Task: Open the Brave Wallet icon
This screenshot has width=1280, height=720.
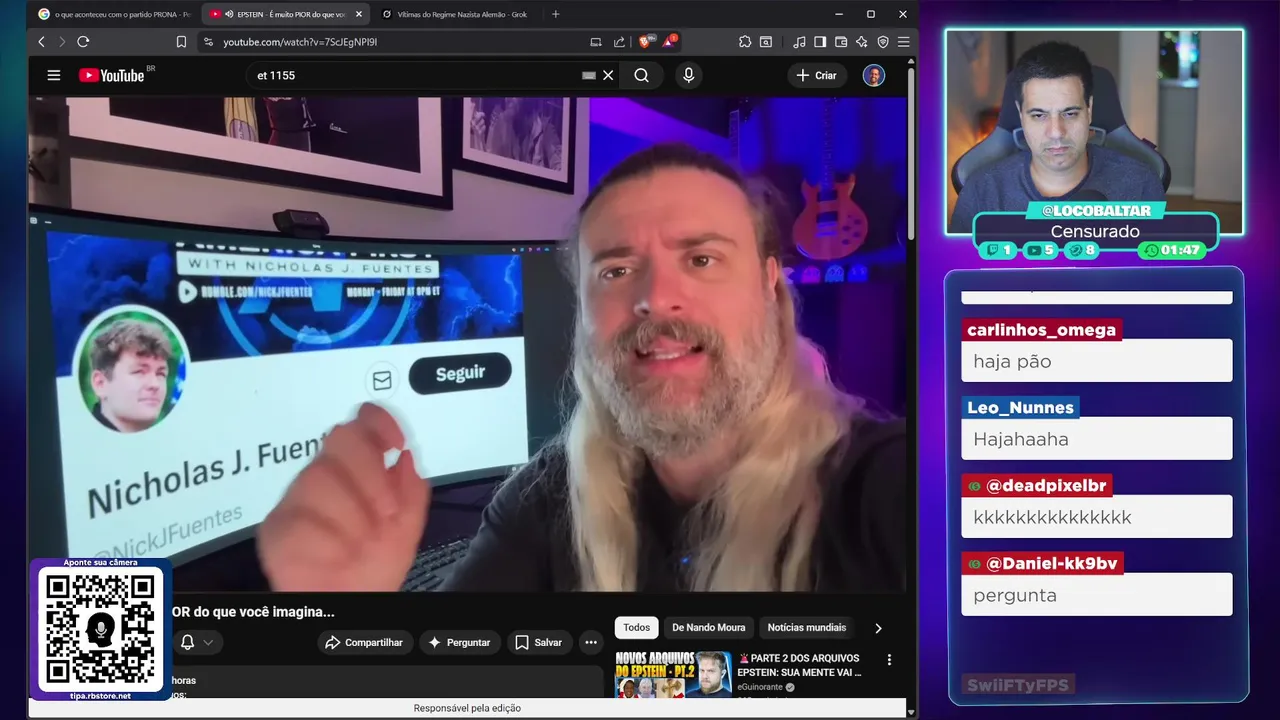Action: [x=841, y=42]
